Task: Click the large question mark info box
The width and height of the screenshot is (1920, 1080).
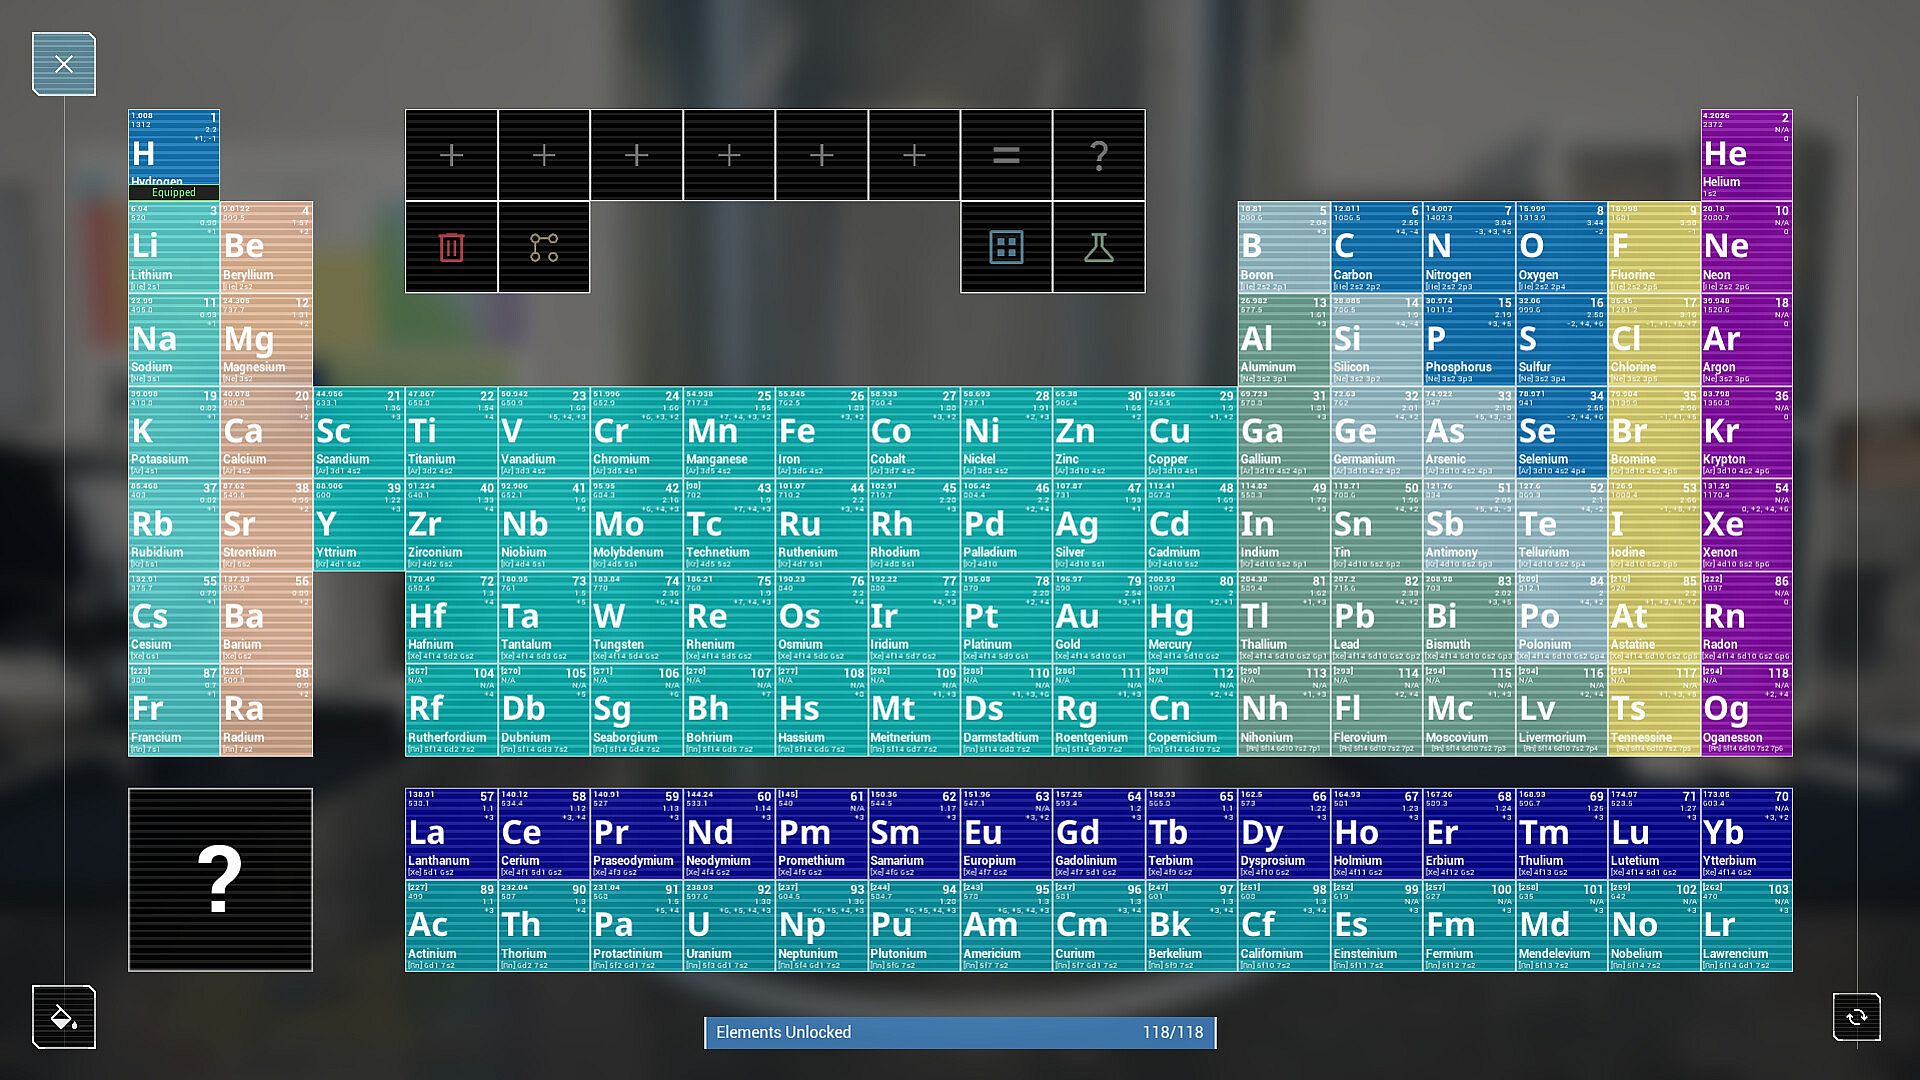Action: point(220,879)
